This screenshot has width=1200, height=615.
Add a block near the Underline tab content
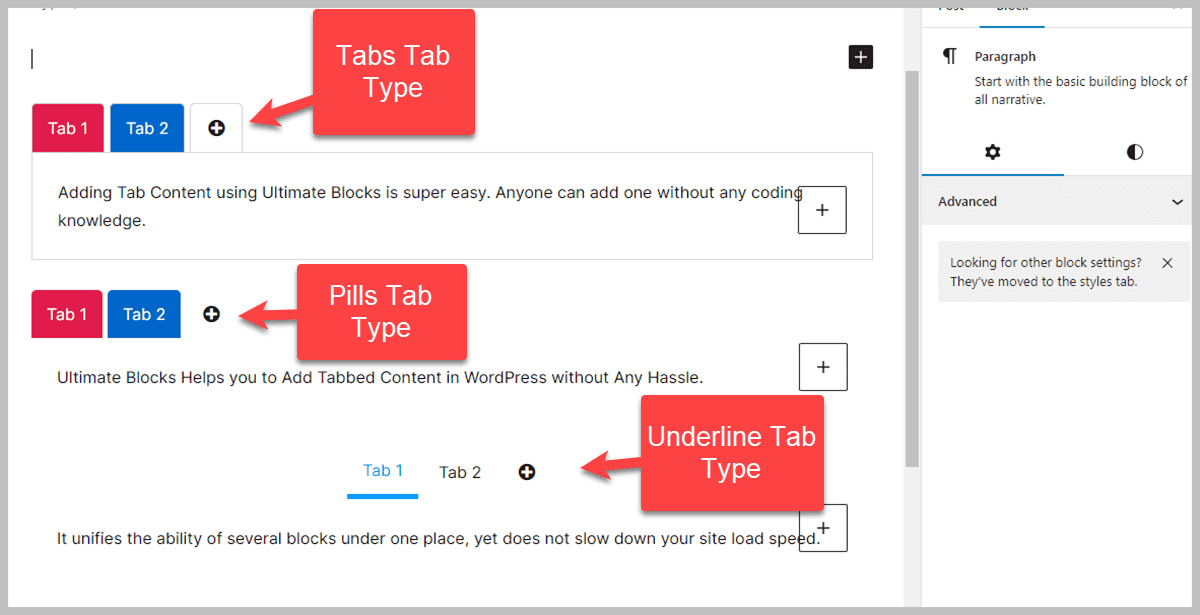tap(823, 527)
